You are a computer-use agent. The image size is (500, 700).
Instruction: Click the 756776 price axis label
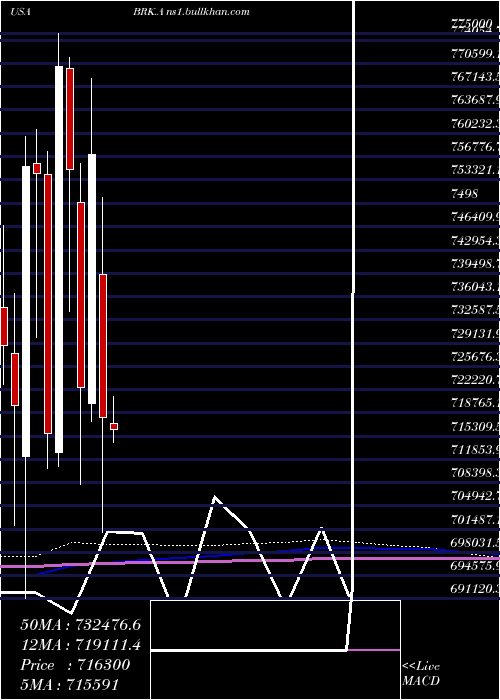pyautogui.click(x=475, y=146)
